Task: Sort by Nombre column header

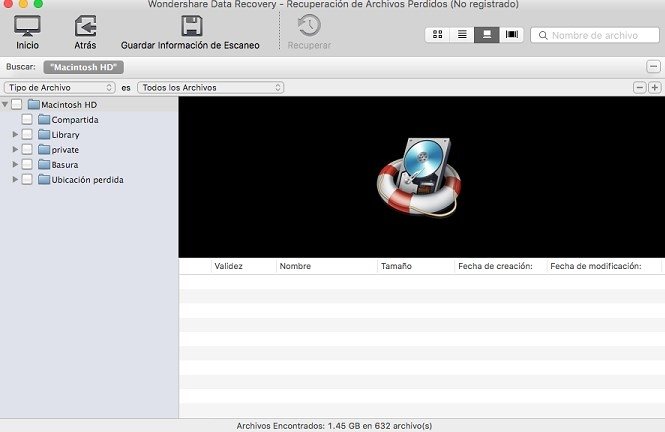Action: pyautogui.click(x=327, y=266)
